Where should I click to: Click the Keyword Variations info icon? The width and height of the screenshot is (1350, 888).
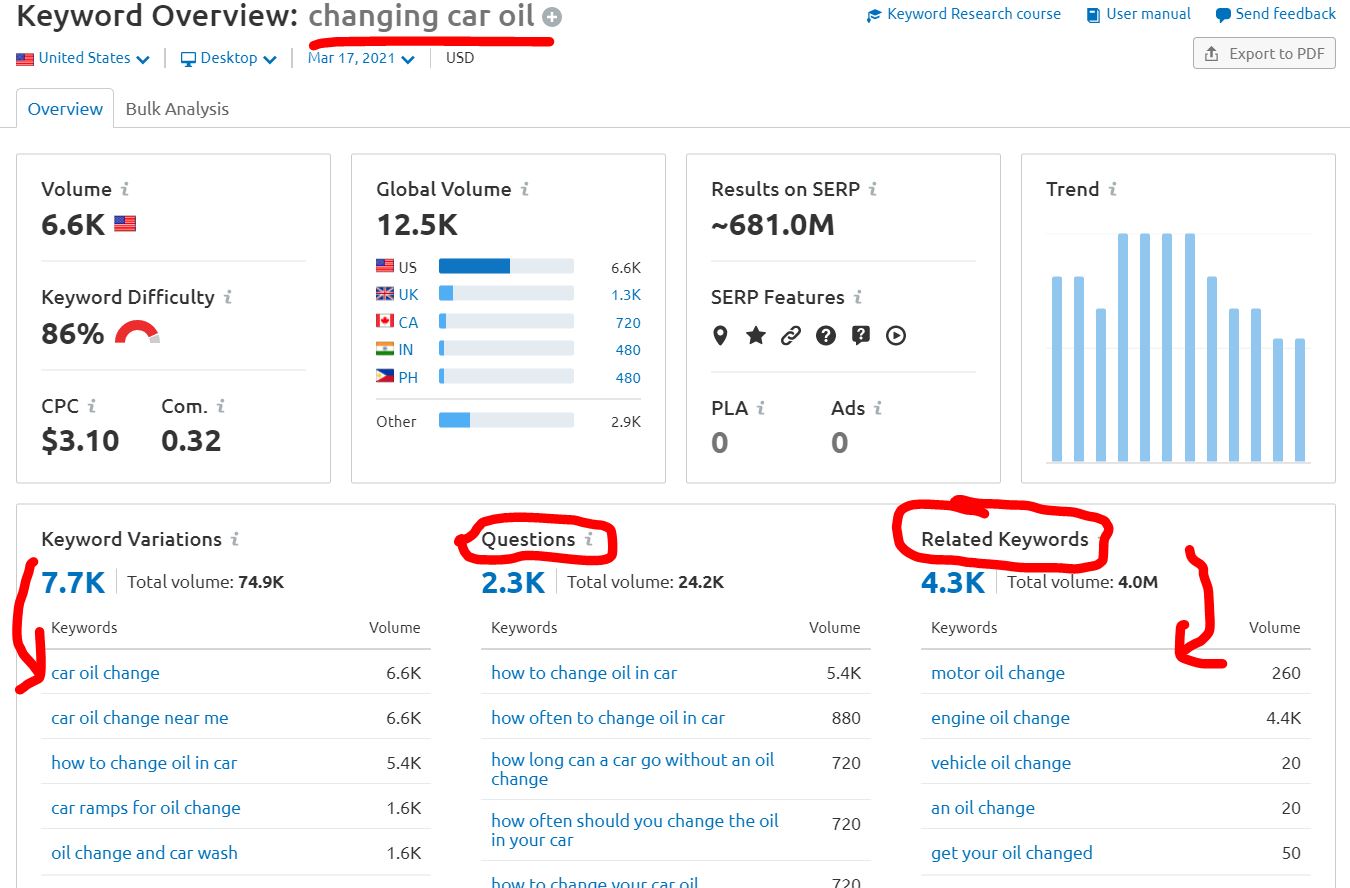coord(235,539)
